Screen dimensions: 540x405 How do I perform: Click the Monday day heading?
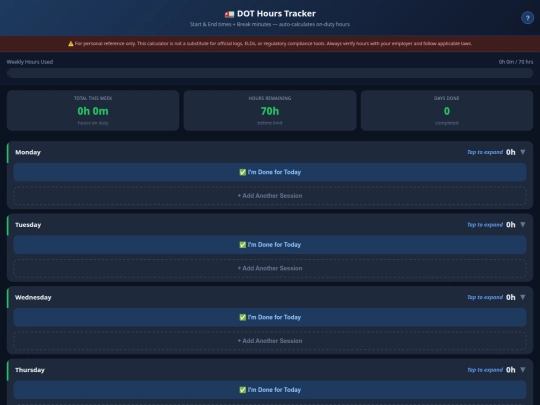(x=28, y=152)
